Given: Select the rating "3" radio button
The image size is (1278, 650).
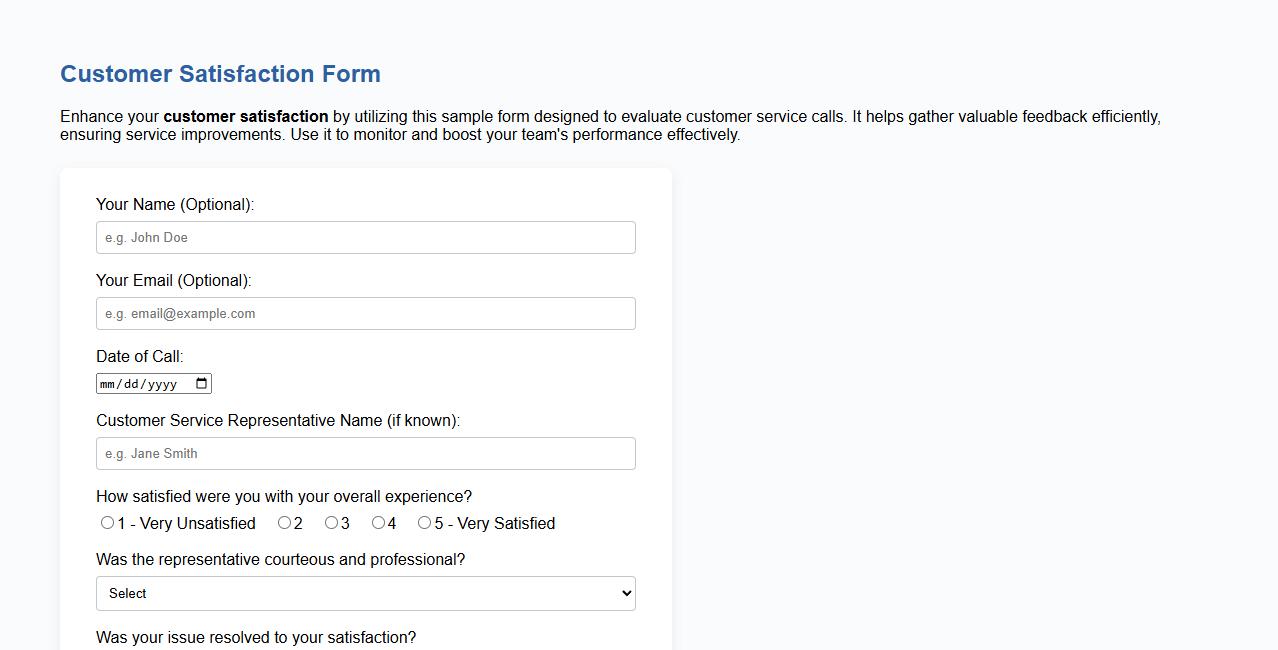Looking at the screenshot, I should click(331, 522).
